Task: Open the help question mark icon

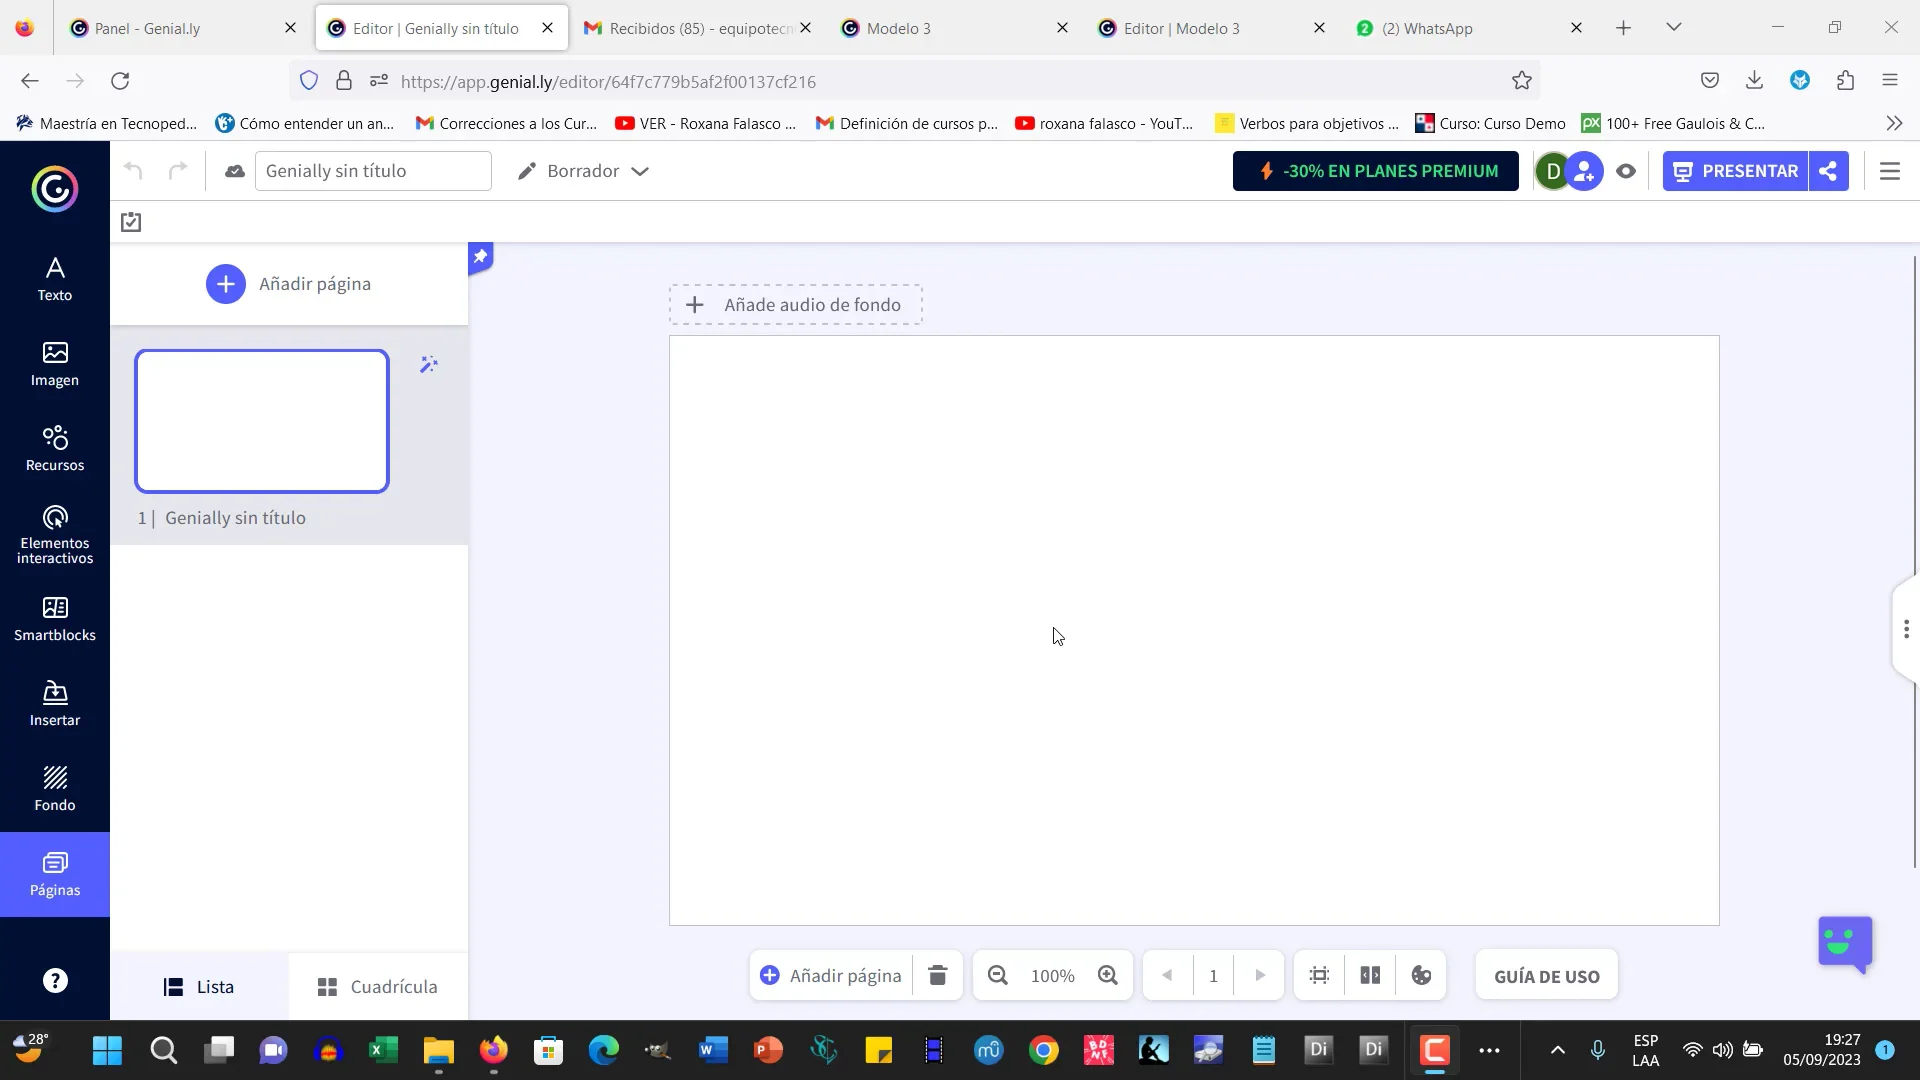Action: click(x=55, y=981)
